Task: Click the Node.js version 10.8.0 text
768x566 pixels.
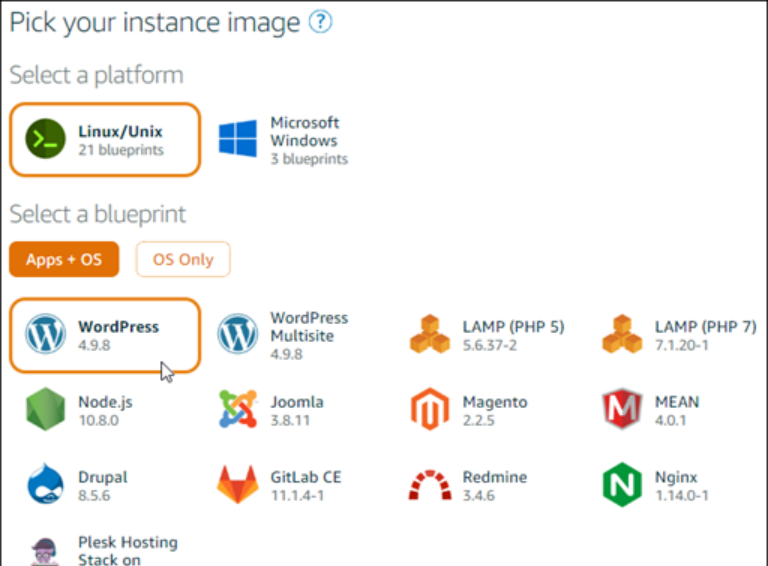Action: pos(98,421)
